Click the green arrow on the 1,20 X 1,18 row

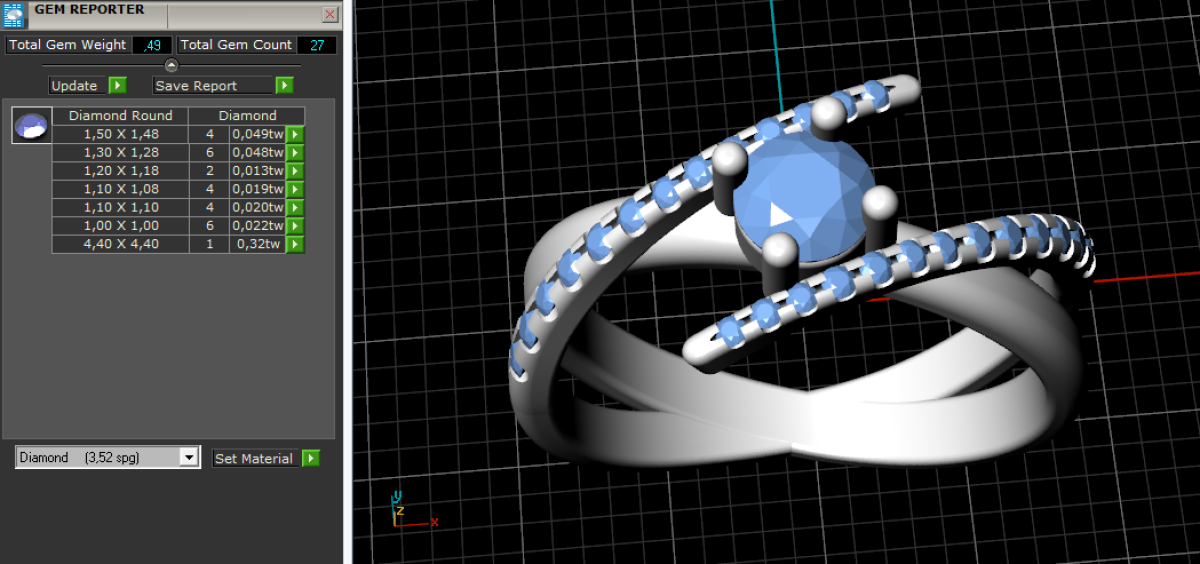coord(295,171)
